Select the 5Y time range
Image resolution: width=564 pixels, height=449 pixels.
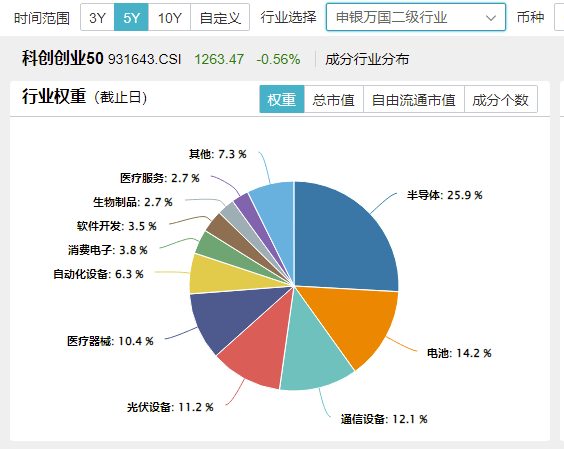coord(131,17)
